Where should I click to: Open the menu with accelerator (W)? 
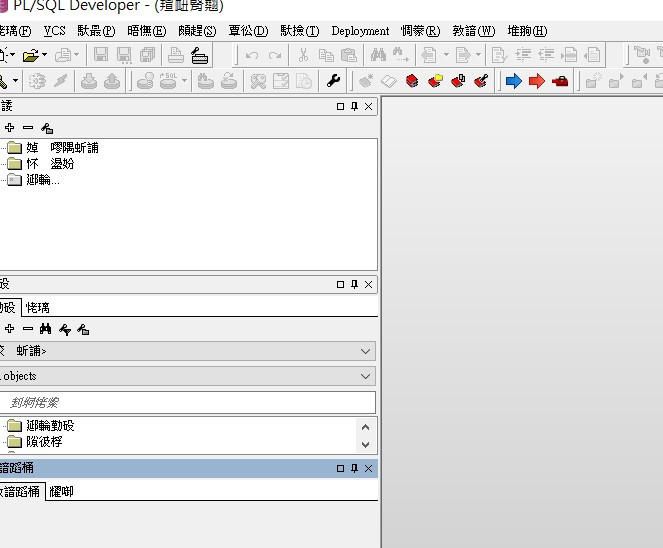[474, 31]
